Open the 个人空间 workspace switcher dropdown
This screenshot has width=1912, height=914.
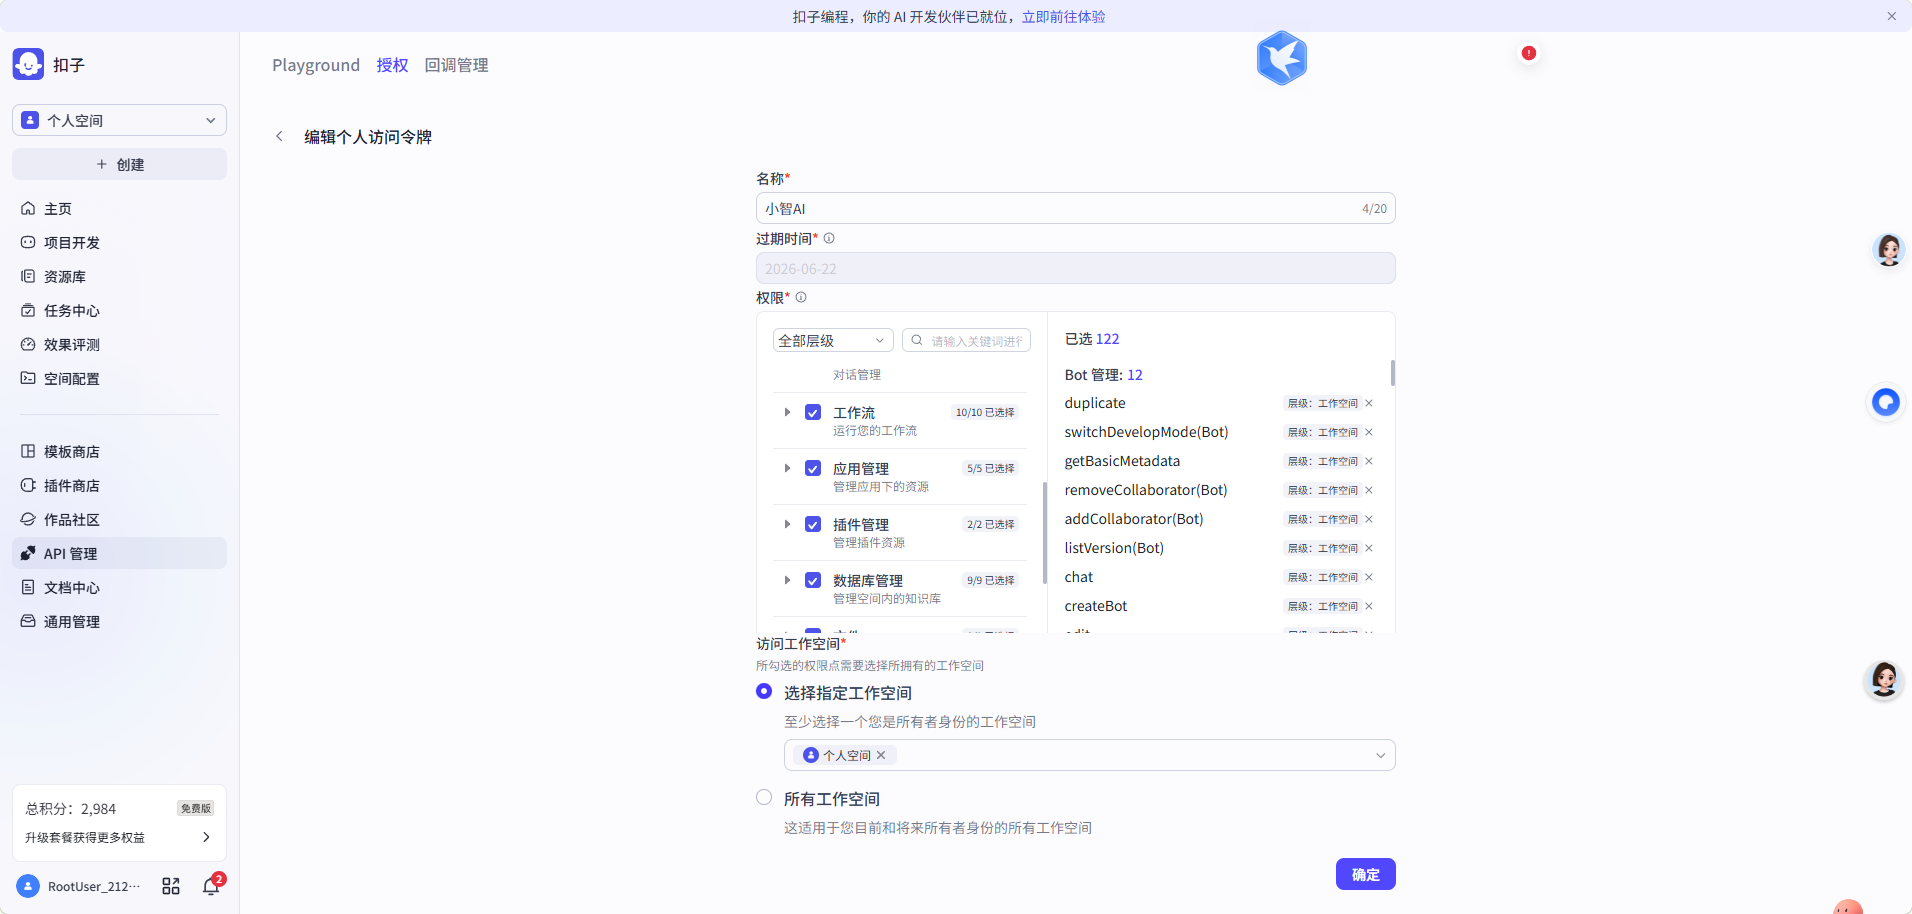pos(119,120)
